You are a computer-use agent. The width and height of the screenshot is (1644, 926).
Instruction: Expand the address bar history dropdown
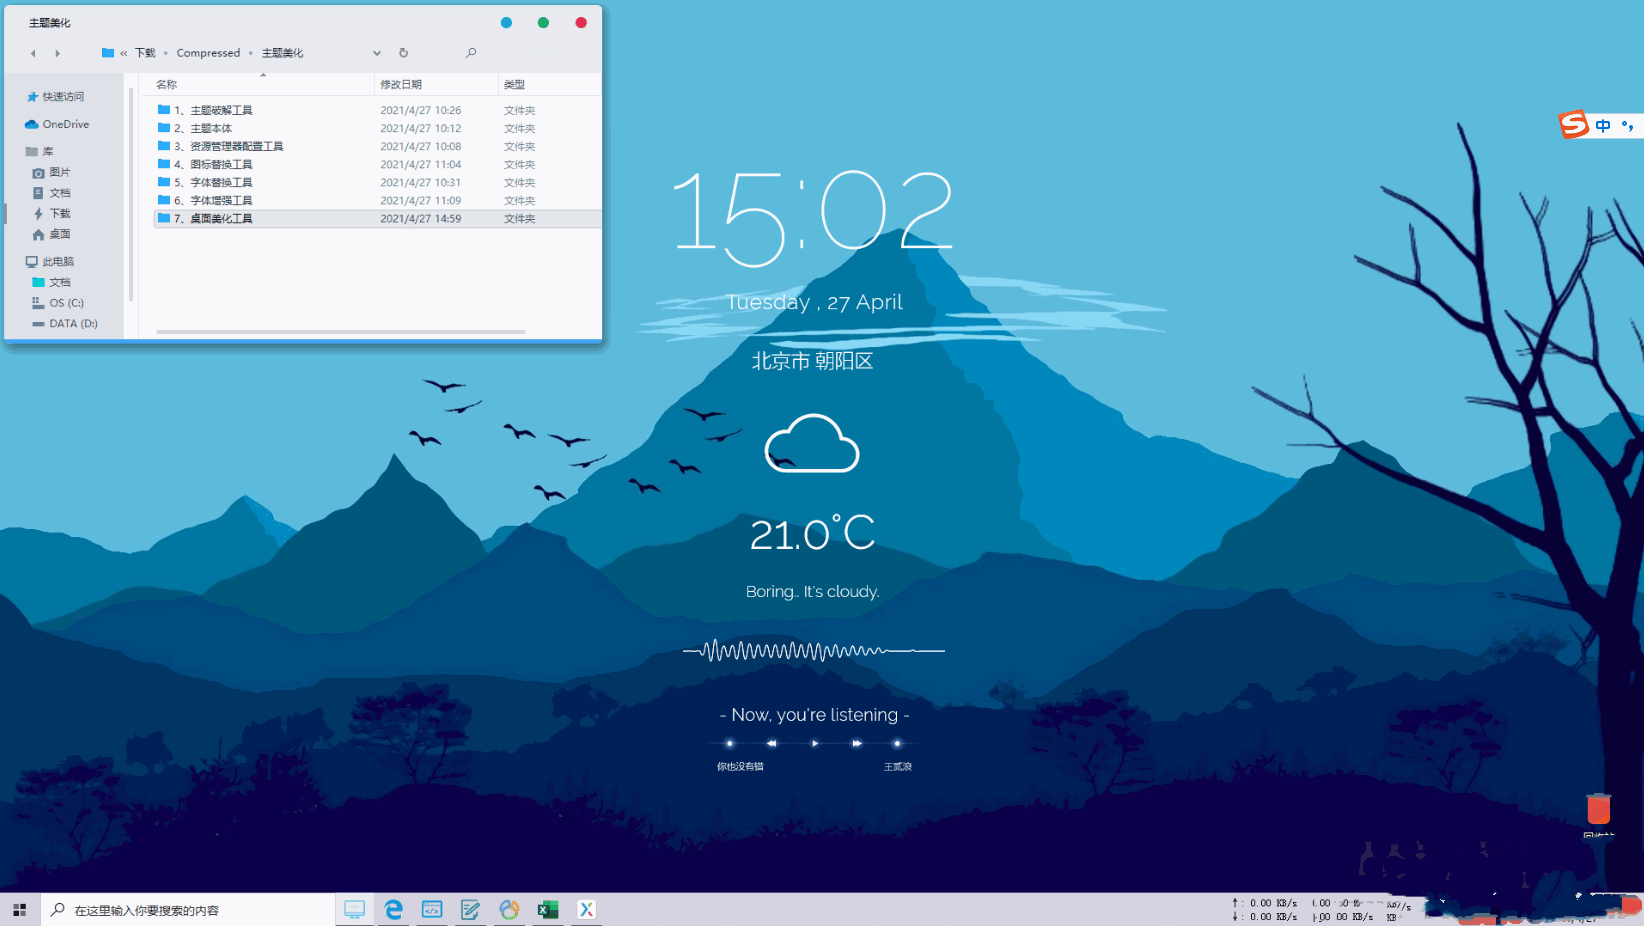coord(377,53)
